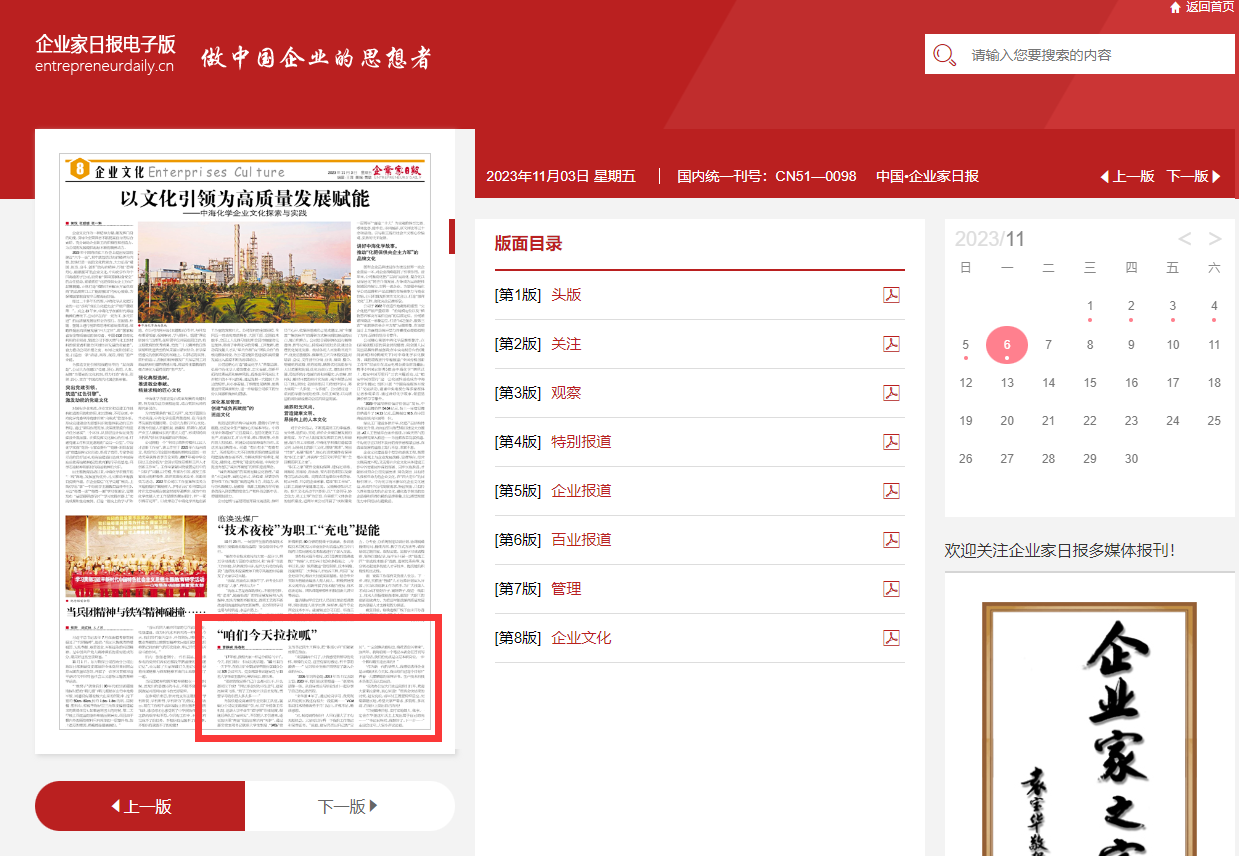Open PDF icon for 第6版 百业报道

click(891, 540)
